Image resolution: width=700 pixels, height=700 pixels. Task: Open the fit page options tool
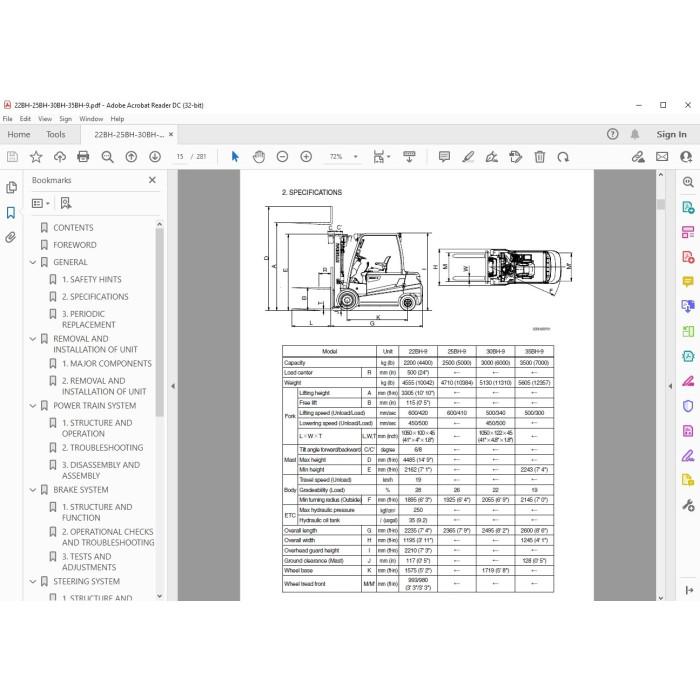pos(382,157)
